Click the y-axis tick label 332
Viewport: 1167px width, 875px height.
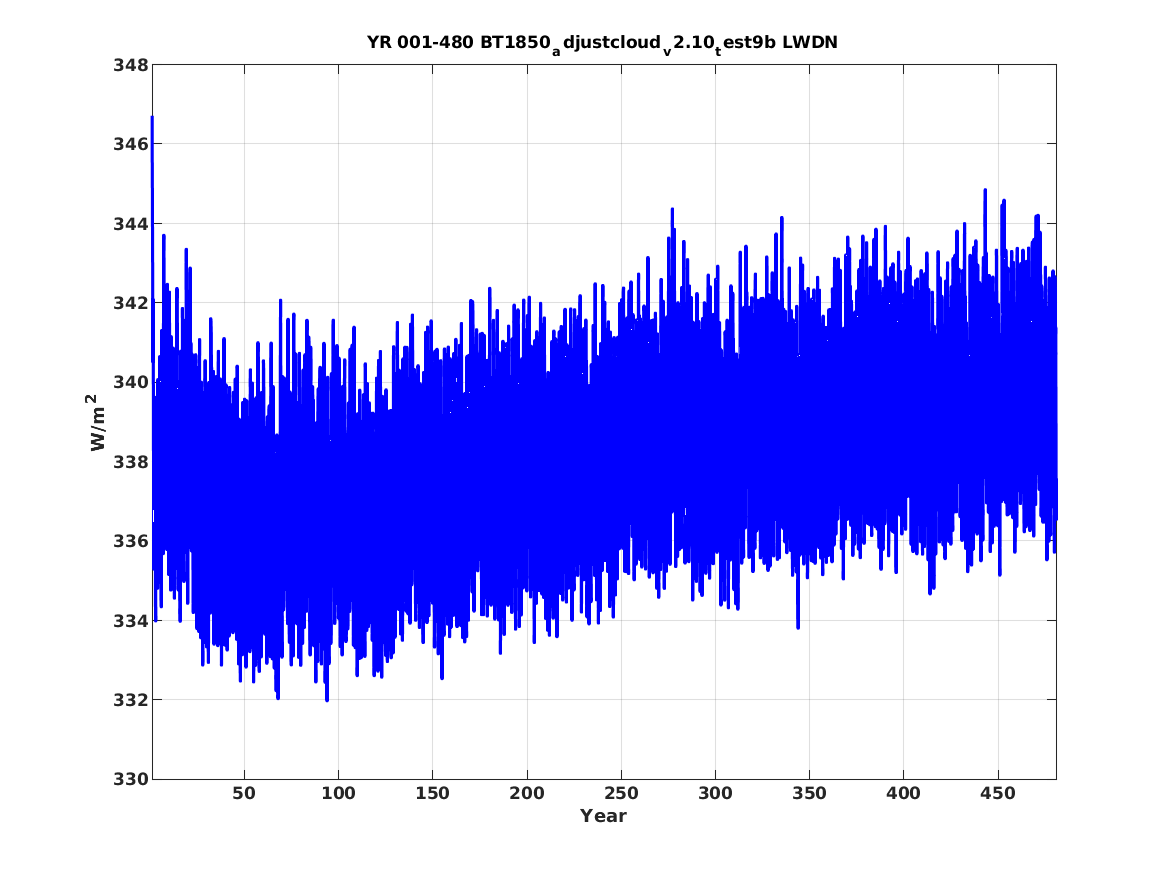pyautogui.click(x=130, y=700)
